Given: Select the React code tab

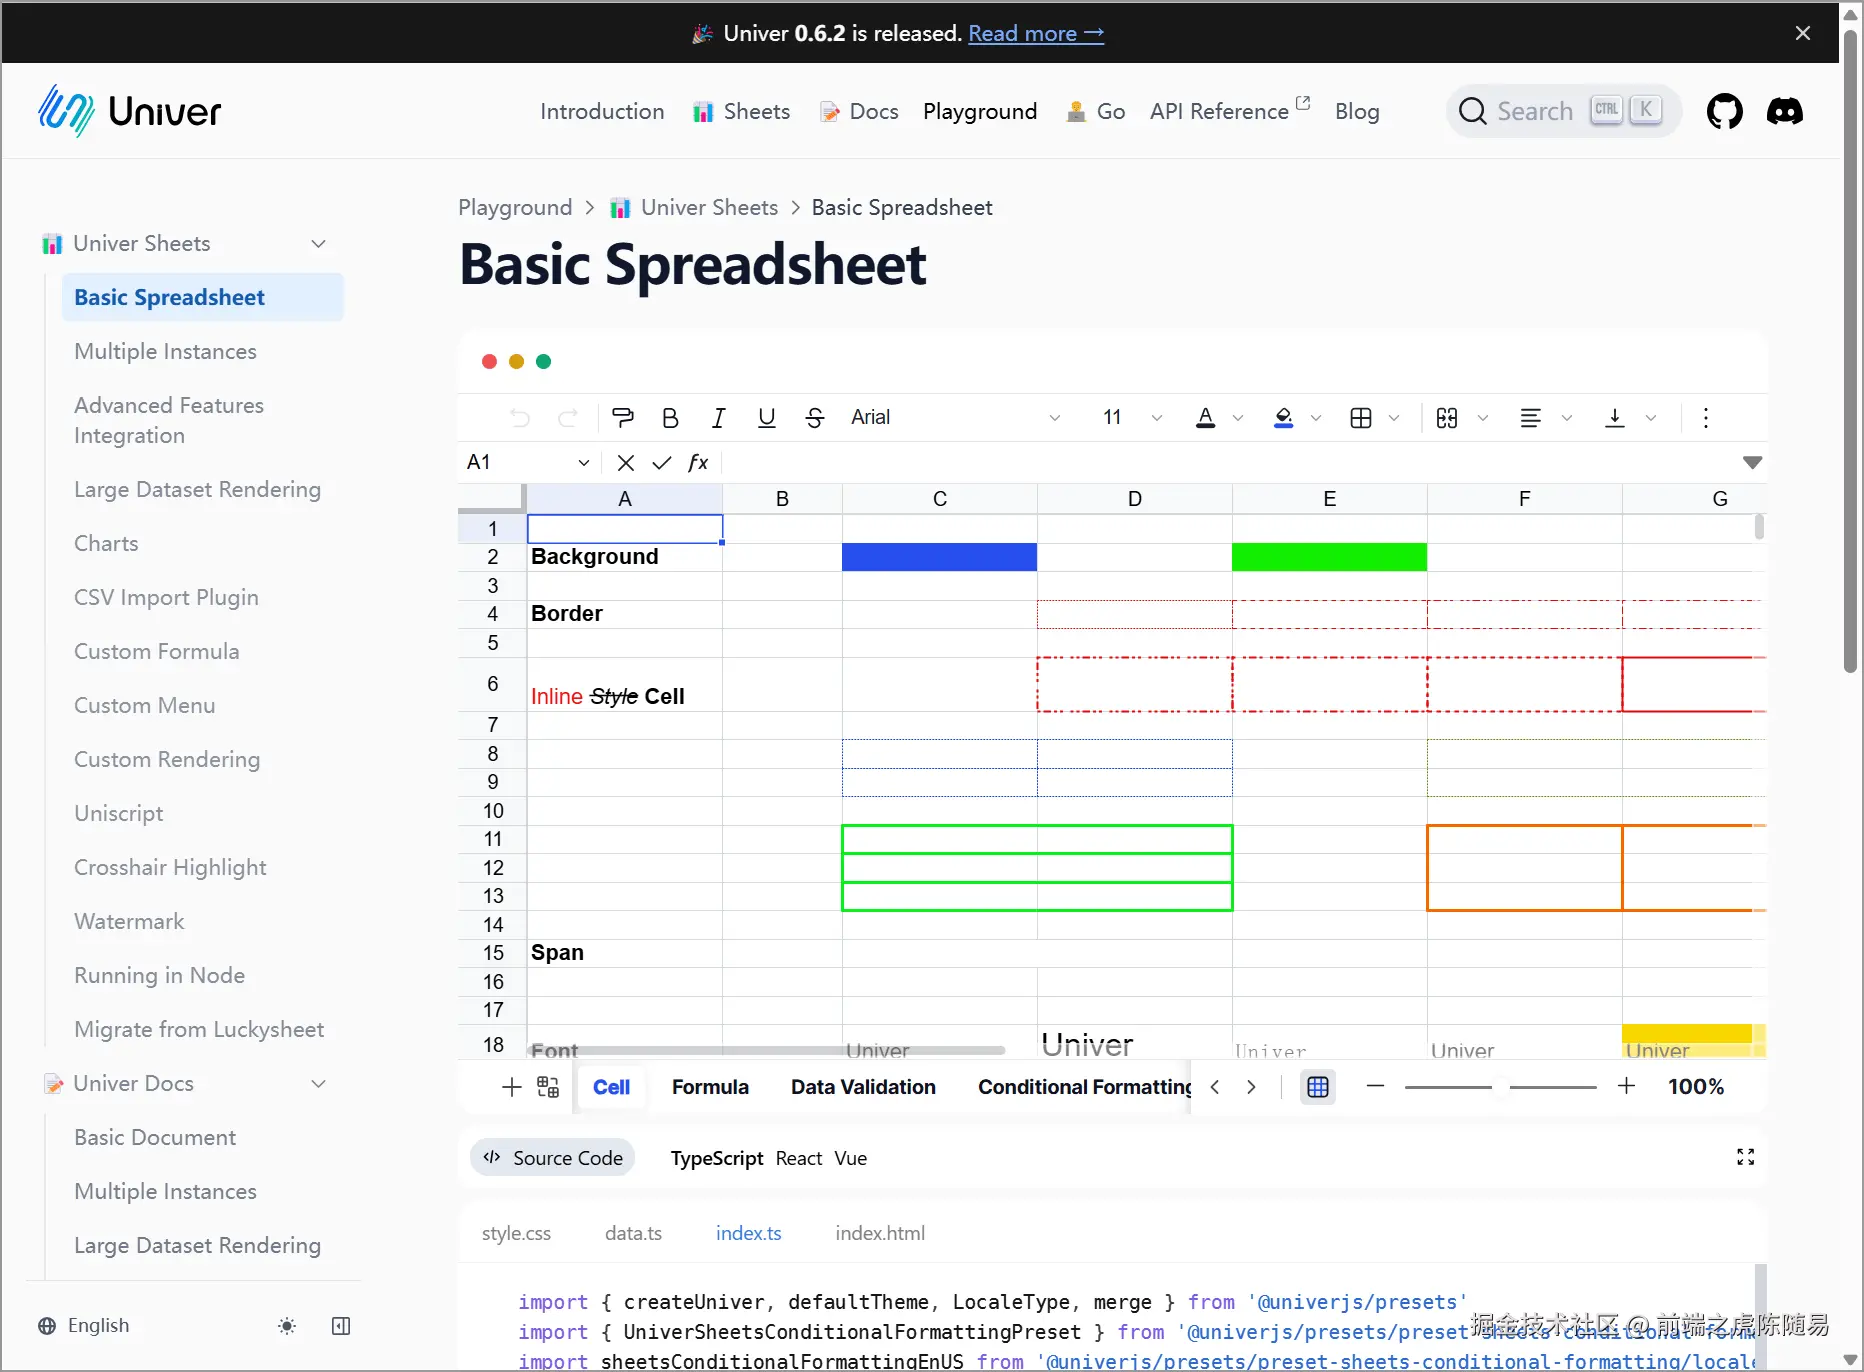Looking at the screenshot, I should [x=799, y=1158].
